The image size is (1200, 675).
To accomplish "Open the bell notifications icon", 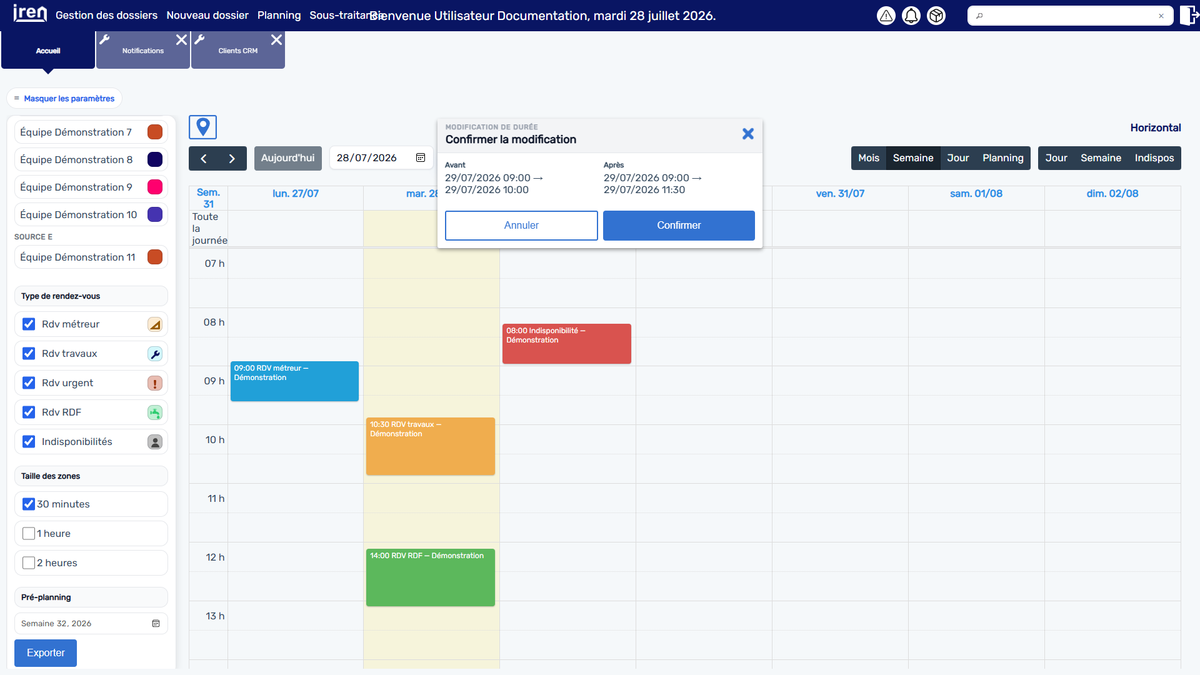I will (911, 16).
